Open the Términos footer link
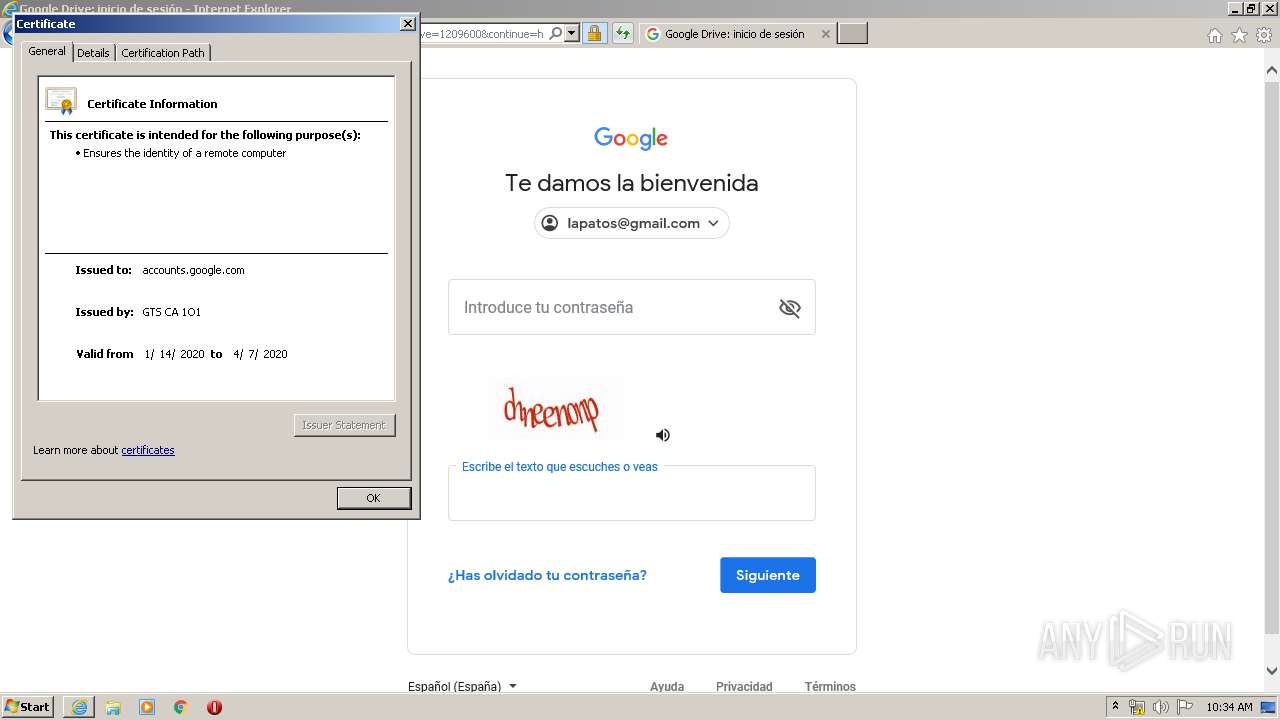 coord(830,687)
